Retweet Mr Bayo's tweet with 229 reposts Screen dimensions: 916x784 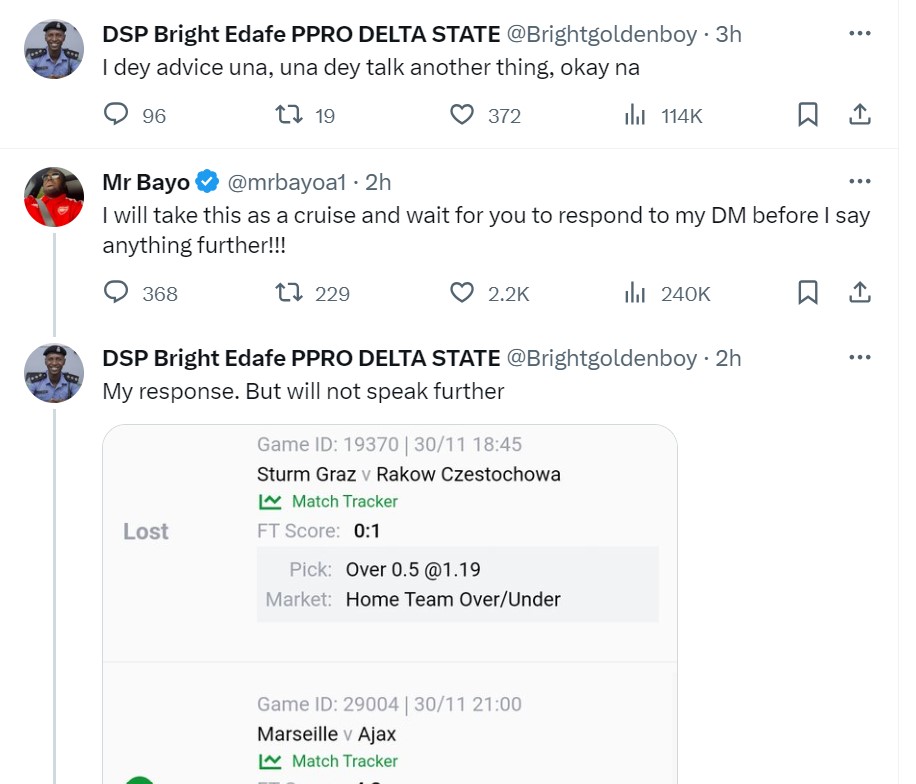pos(290,292)
